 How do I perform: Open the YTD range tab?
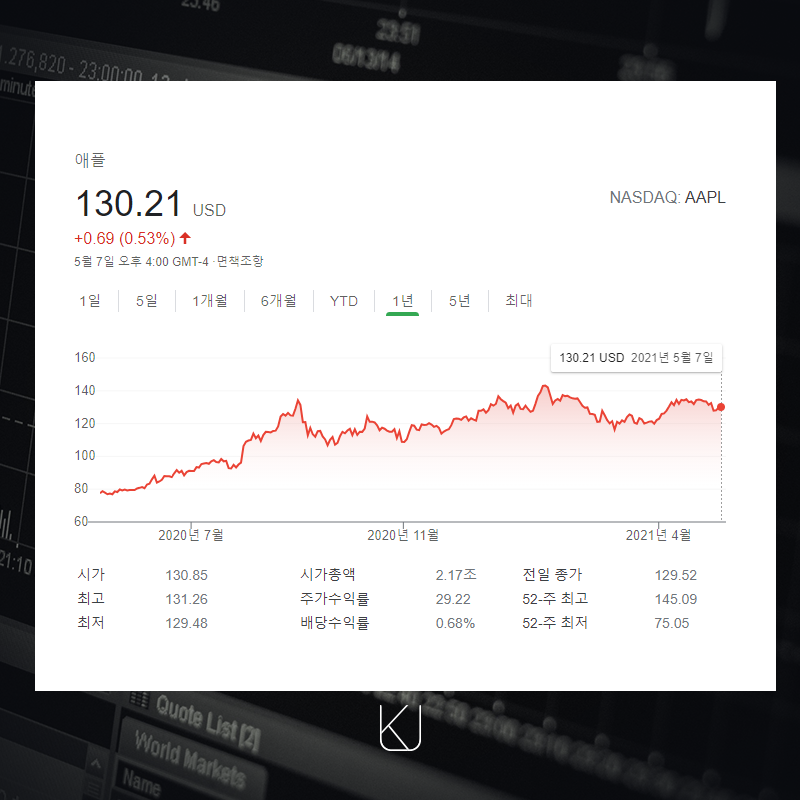344,301
